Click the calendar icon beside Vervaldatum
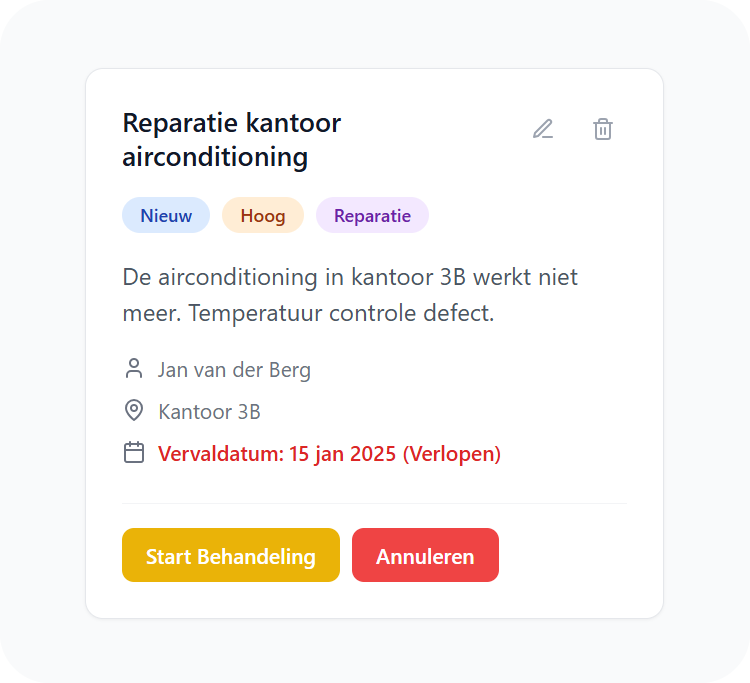The height and width of the screenshot is (683, 750). coord(134,452)
